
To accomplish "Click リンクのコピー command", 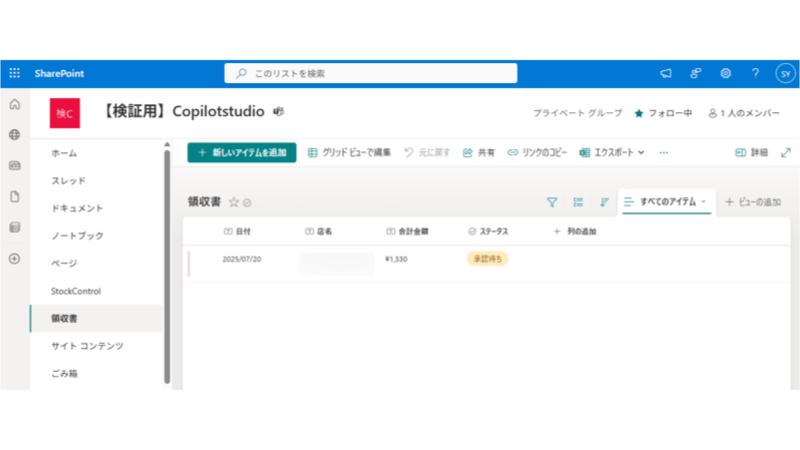I will [537, 153].
